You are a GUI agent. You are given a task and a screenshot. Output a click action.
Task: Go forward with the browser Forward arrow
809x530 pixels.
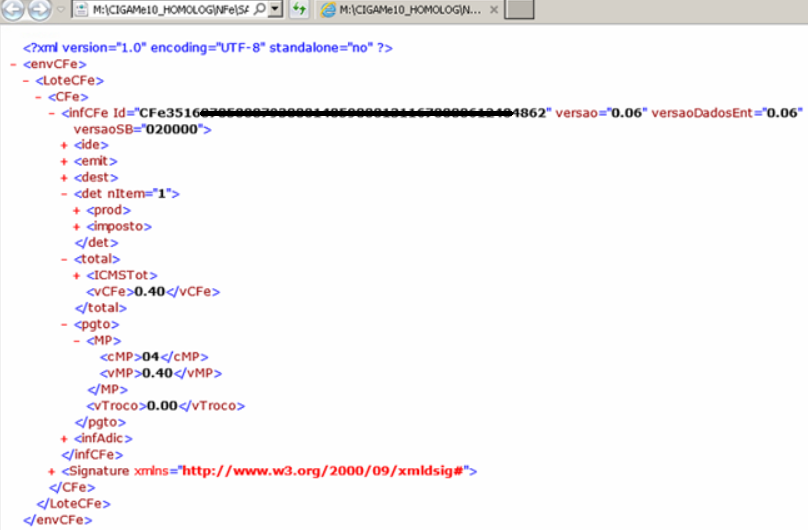[39, 9]
